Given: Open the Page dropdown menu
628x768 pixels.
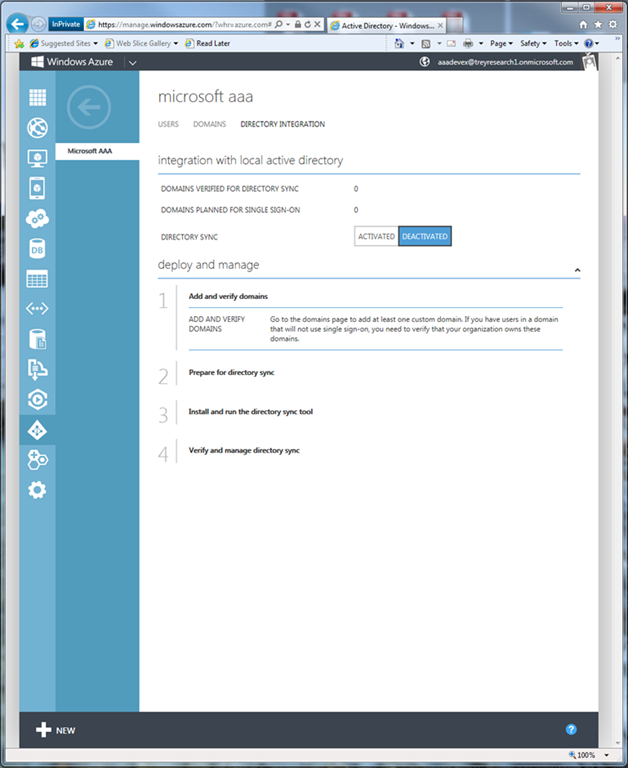Looking at the screenshot, I should coord(501,44).
